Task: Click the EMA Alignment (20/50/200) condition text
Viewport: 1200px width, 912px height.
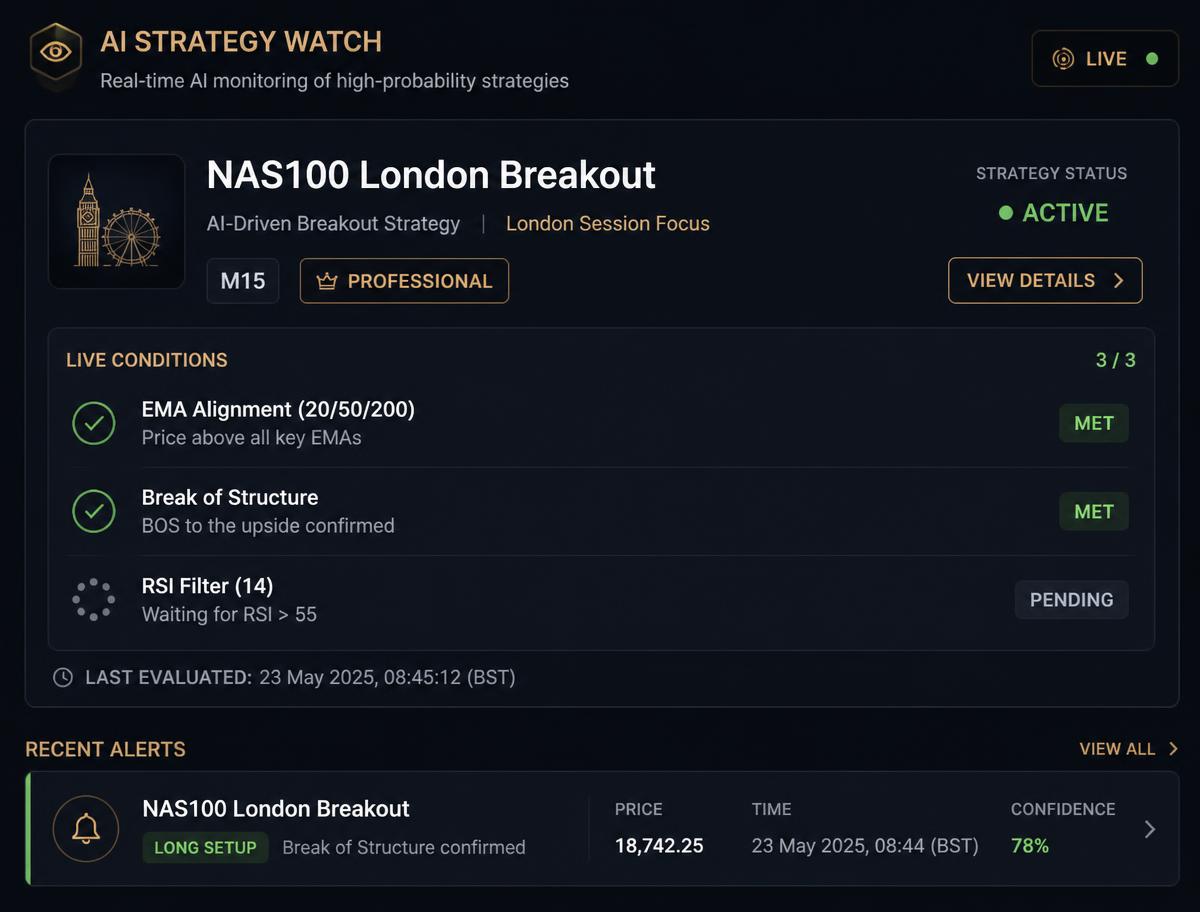Action: point(278,409)
